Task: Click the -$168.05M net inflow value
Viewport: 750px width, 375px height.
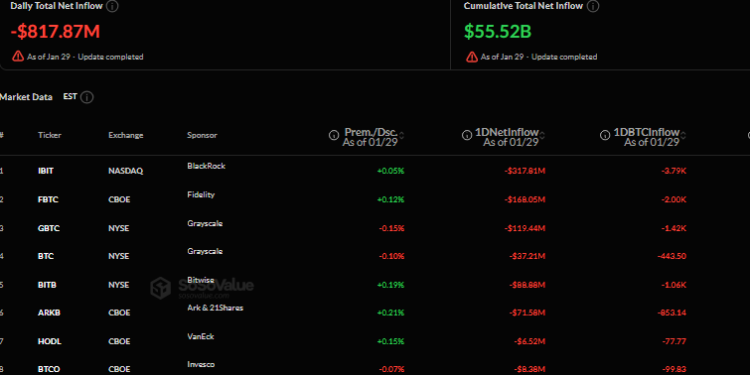Action: click(x=525, y=199)
